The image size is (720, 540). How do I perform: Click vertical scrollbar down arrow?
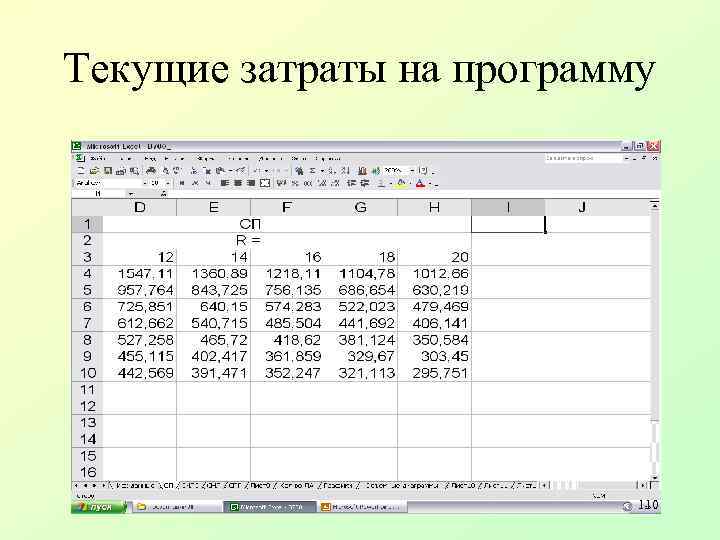point(655,478)
